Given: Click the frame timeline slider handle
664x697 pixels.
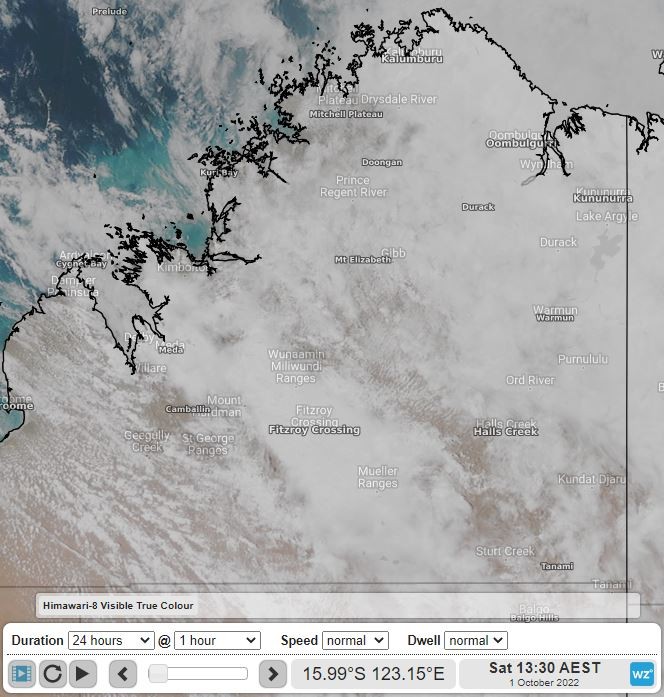Looking at the screenshot, I should [x=158, y=673].
